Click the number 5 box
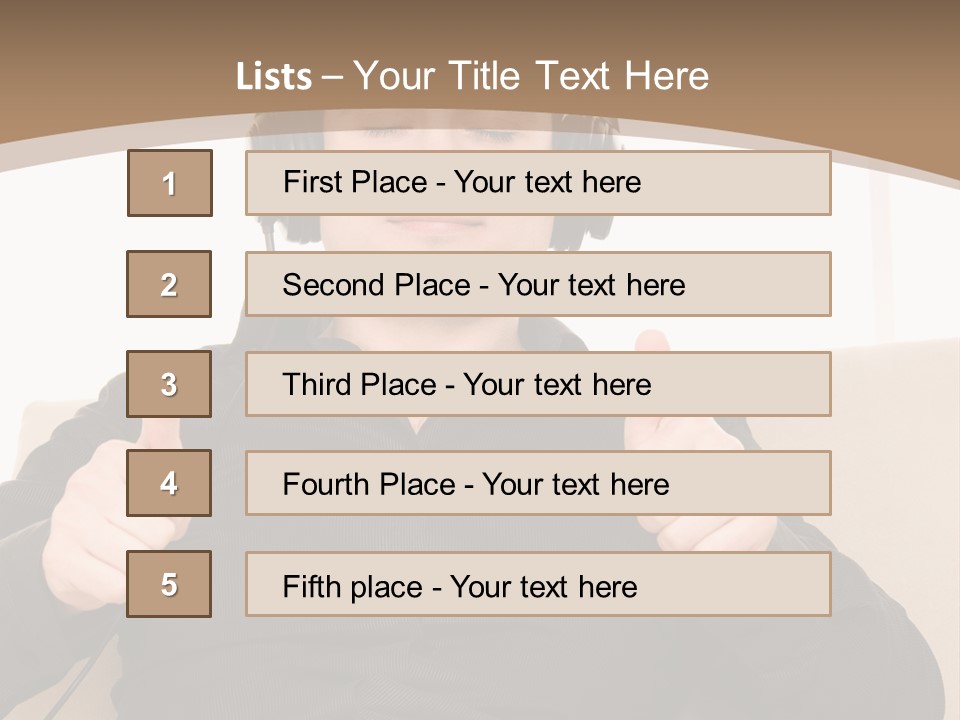Viewport: 960px width, 720px height. point(169,584)
